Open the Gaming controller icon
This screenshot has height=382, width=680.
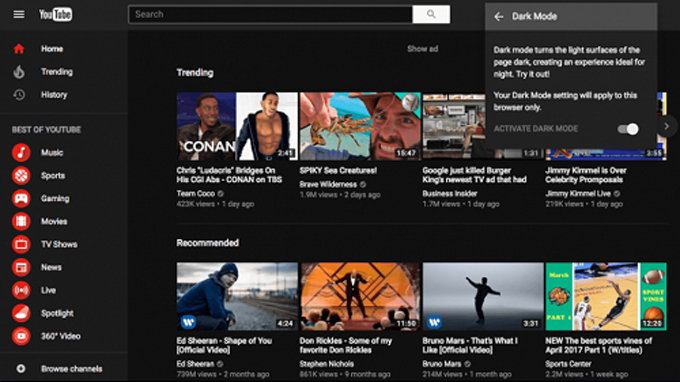pyautogui.click(x=21, y=199)
